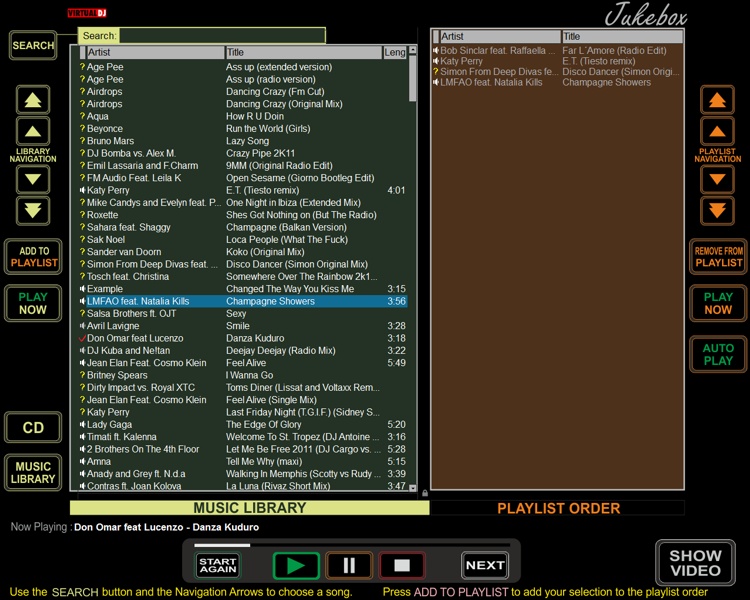The height and width of the screenshot is (600, 750).
Task: Click the question mark icon beside Beyonce
Action: click(82, 128)
